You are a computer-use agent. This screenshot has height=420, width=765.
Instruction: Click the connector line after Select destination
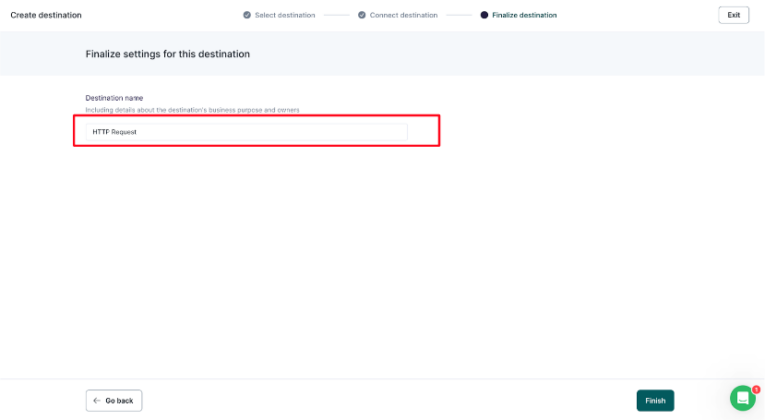336,15
